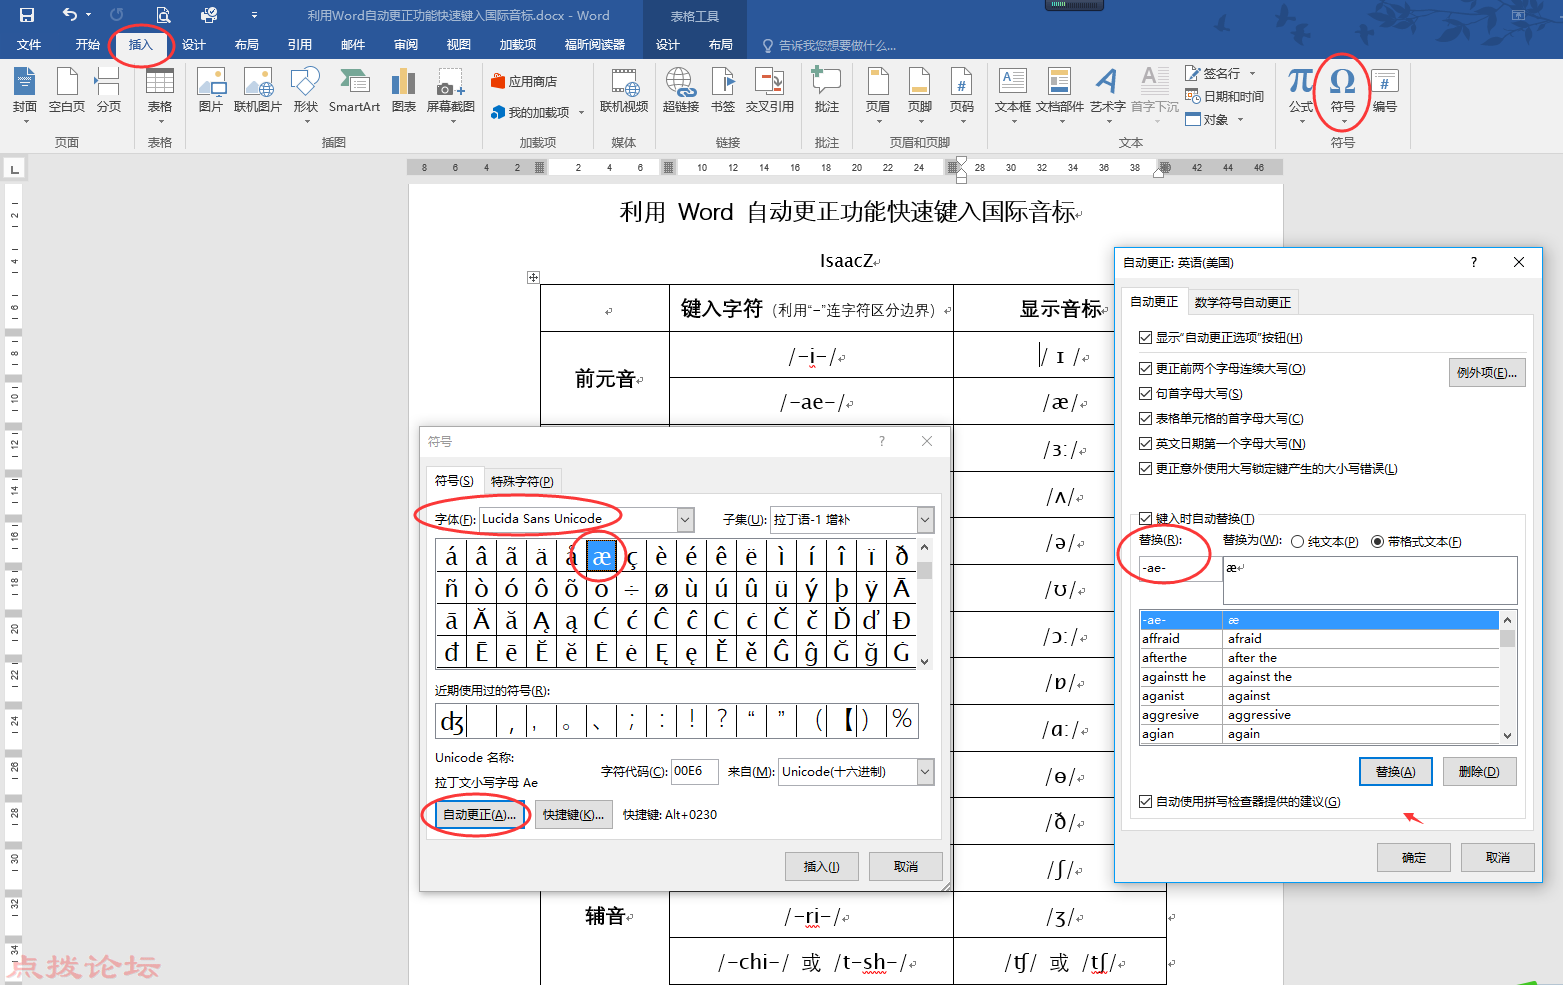Open the File (文件) tab
The height and width of the screenshot is (985, 1563).
(29, 45)
